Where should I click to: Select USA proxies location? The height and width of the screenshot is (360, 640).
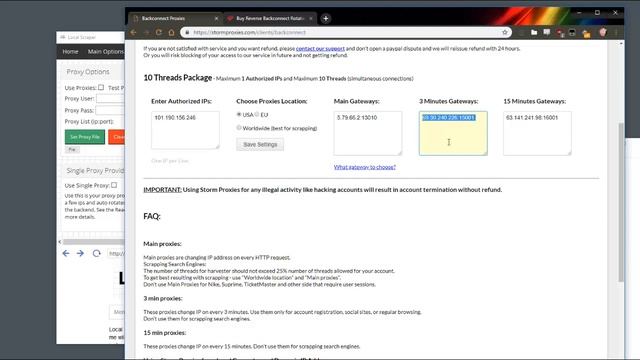coord(239,115)
